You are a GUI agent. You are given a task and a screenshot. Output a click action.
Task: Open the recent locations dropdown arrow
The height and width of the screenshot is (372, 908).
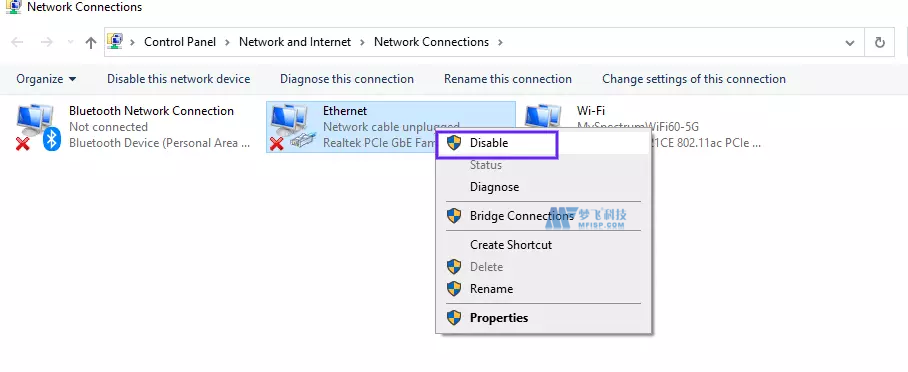pyautogui.click(x=70, y=42)
